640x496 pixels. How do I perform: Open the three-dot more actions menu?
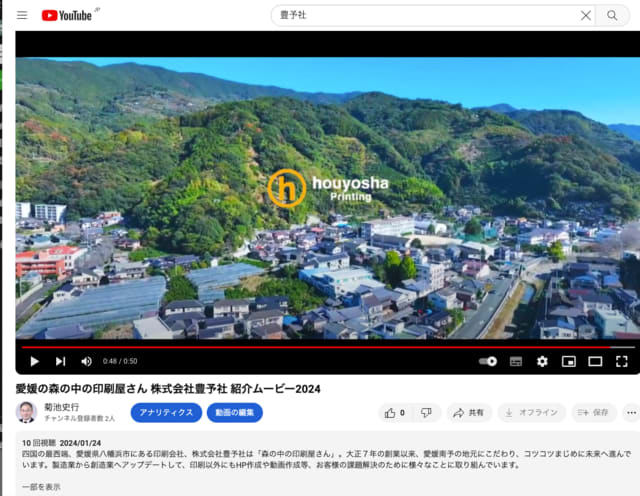pos(631,413)
